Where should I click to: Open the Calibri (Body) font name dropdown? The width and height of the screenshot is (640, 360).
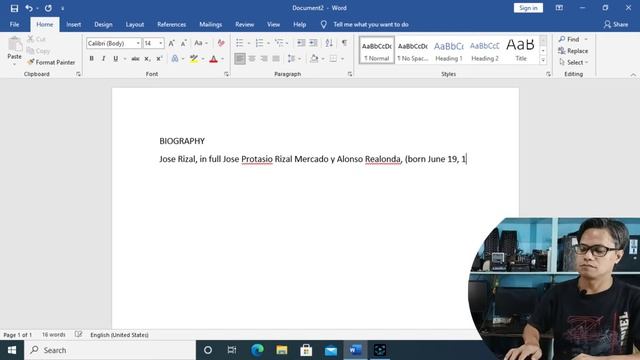tap(138, 43)
